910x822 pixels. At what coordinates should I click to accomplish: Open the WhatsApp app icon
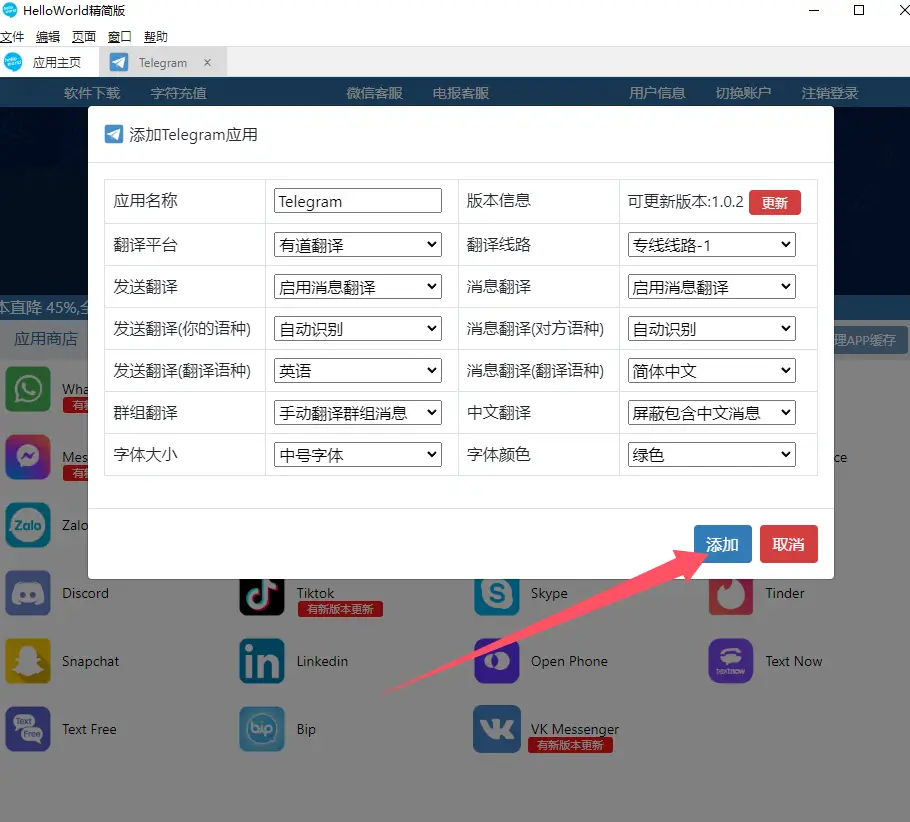pyautogui.click(x=28, y=389)
